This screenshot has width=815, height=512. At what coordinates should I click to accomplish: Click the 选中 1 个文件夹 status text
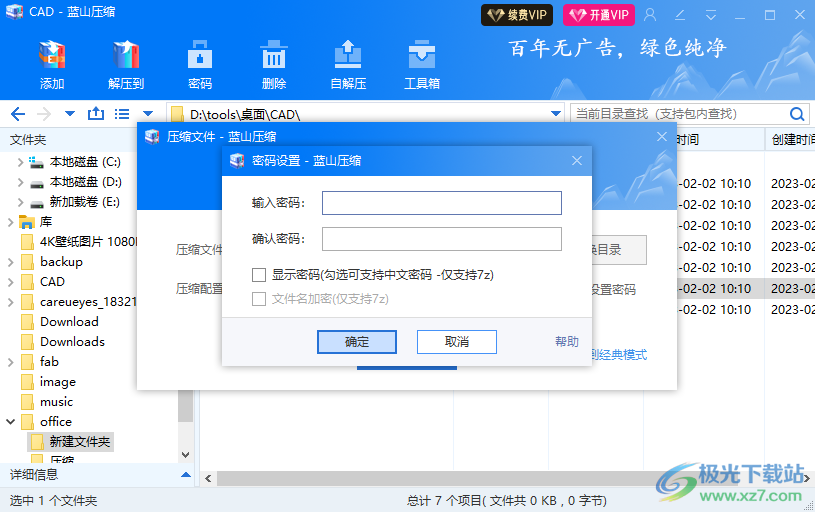click(54, 501)
